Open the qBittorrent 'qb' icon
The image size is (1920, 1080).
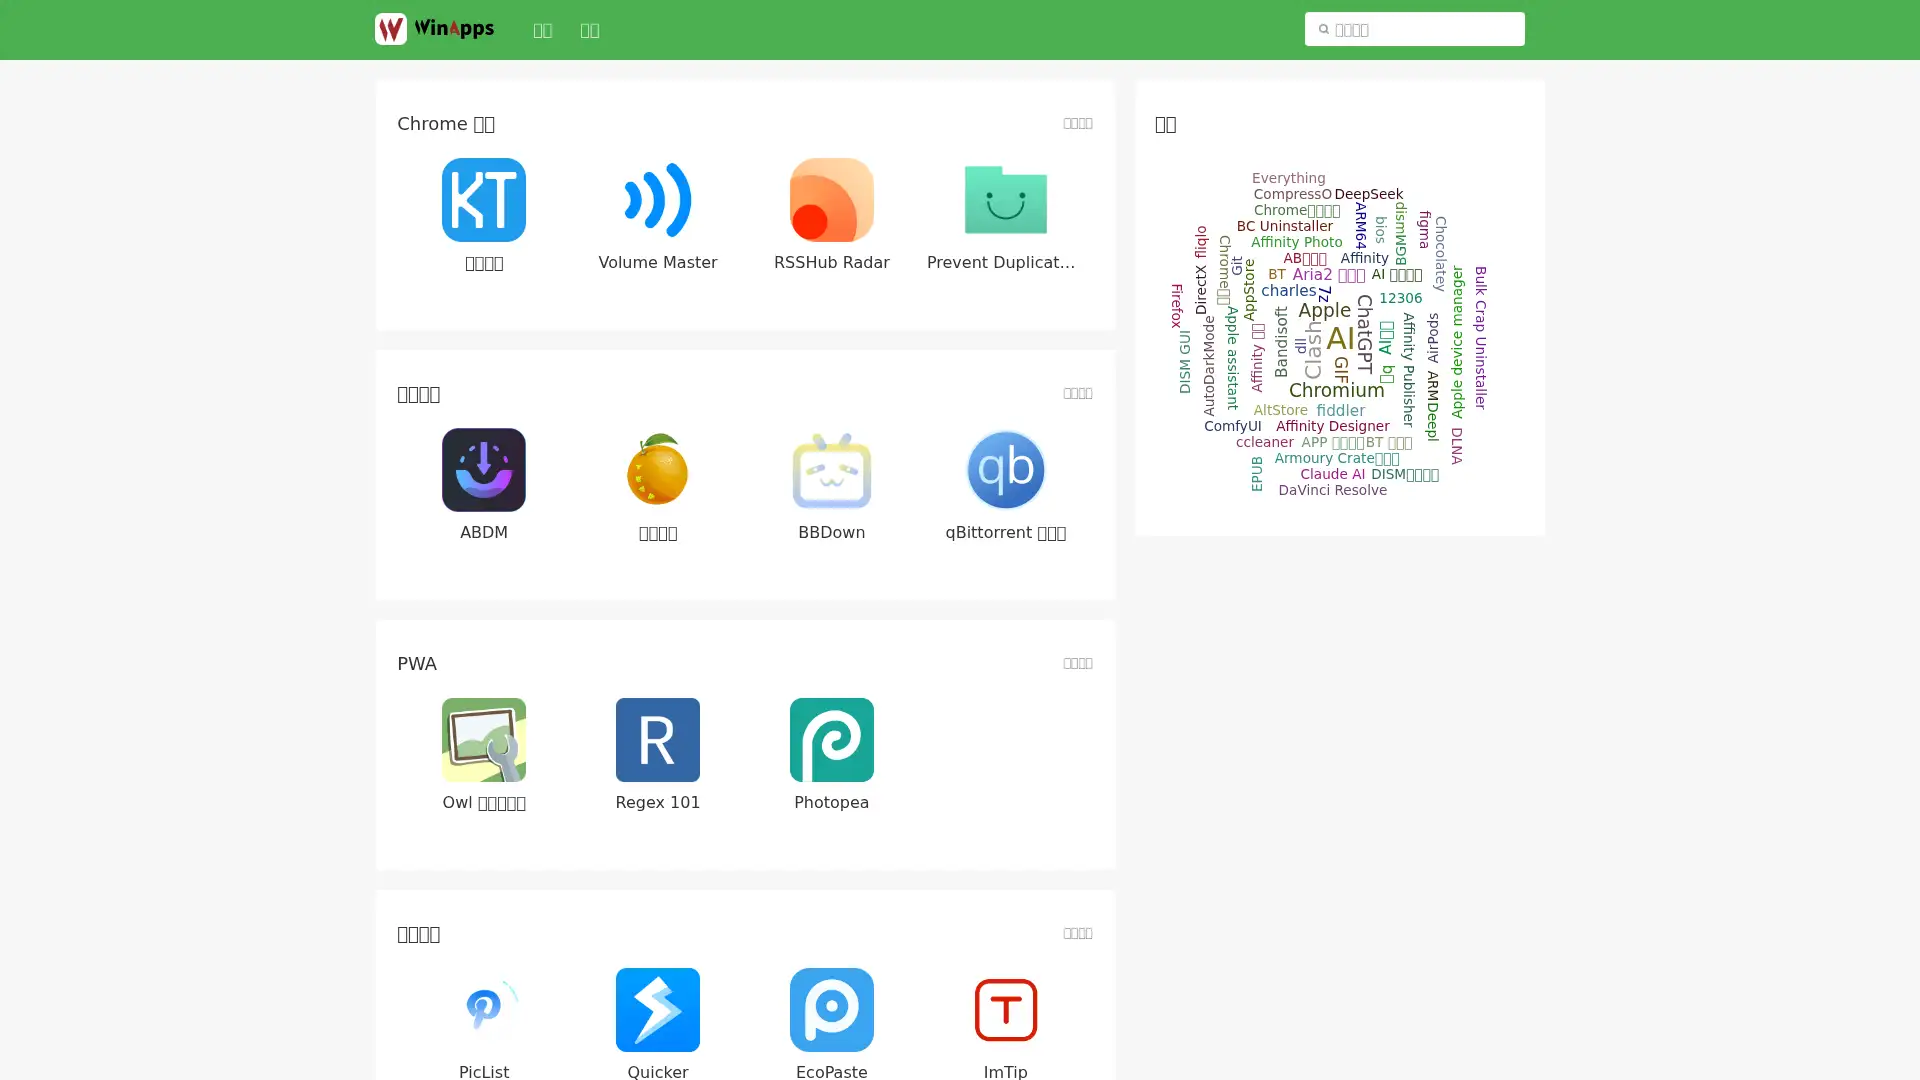1005,470
